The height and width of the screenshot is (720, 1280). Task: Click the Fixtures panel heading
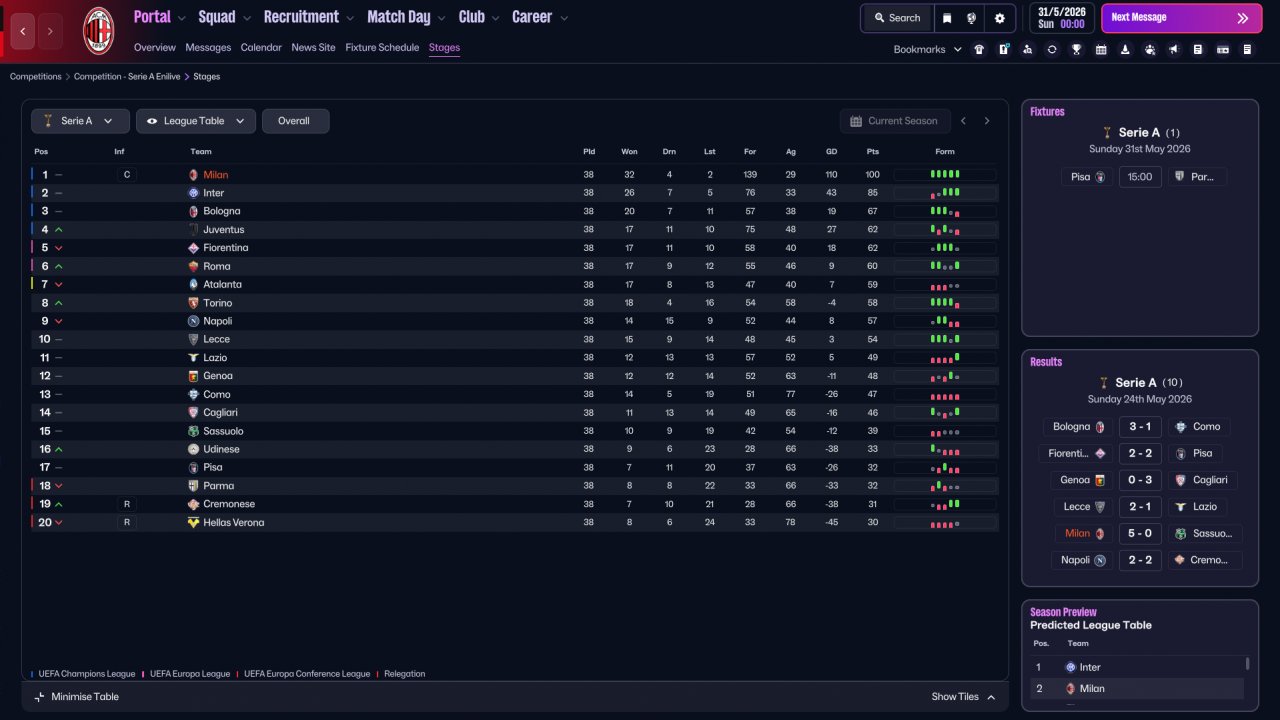click(1047, 112)
